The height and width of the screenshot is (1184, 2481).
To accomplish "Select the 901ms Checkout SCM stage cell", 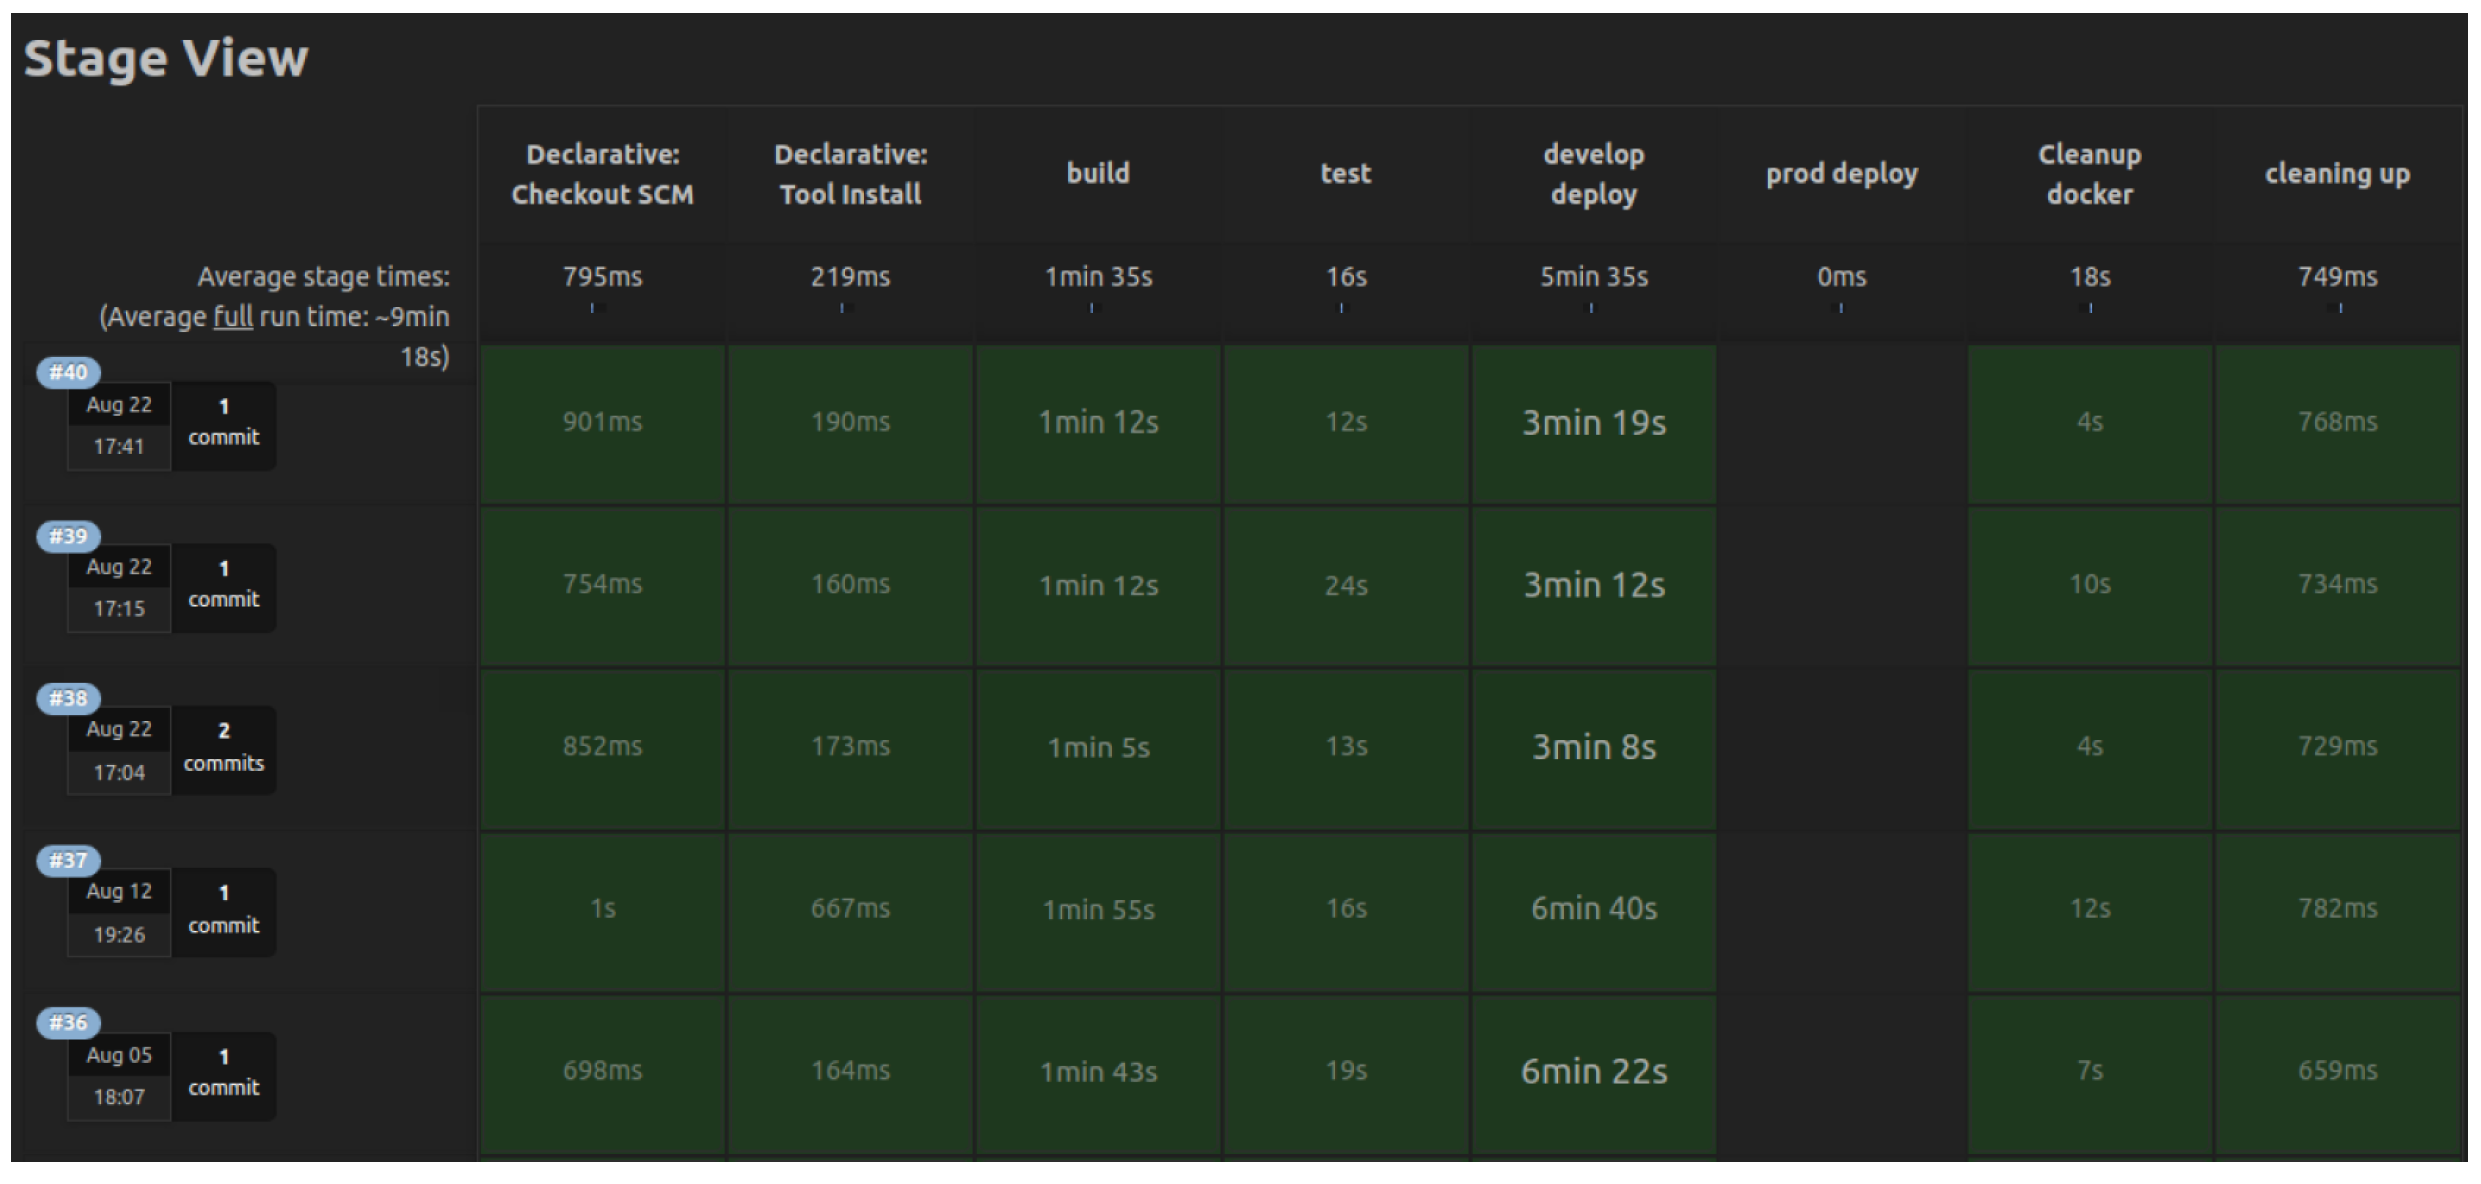I will (x=602, y=423).
